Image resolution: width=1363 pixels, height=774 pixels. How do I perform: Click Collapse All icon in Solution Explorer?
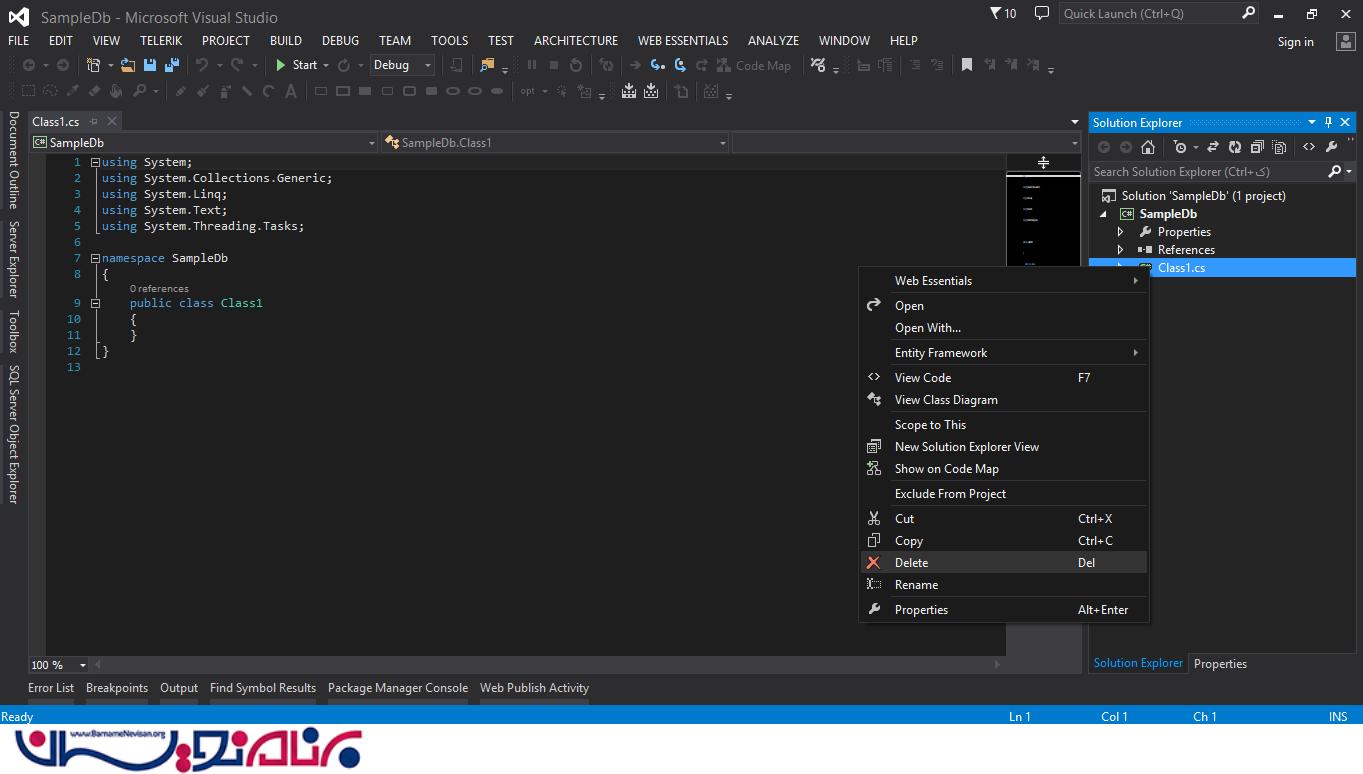coord(1257,147)
